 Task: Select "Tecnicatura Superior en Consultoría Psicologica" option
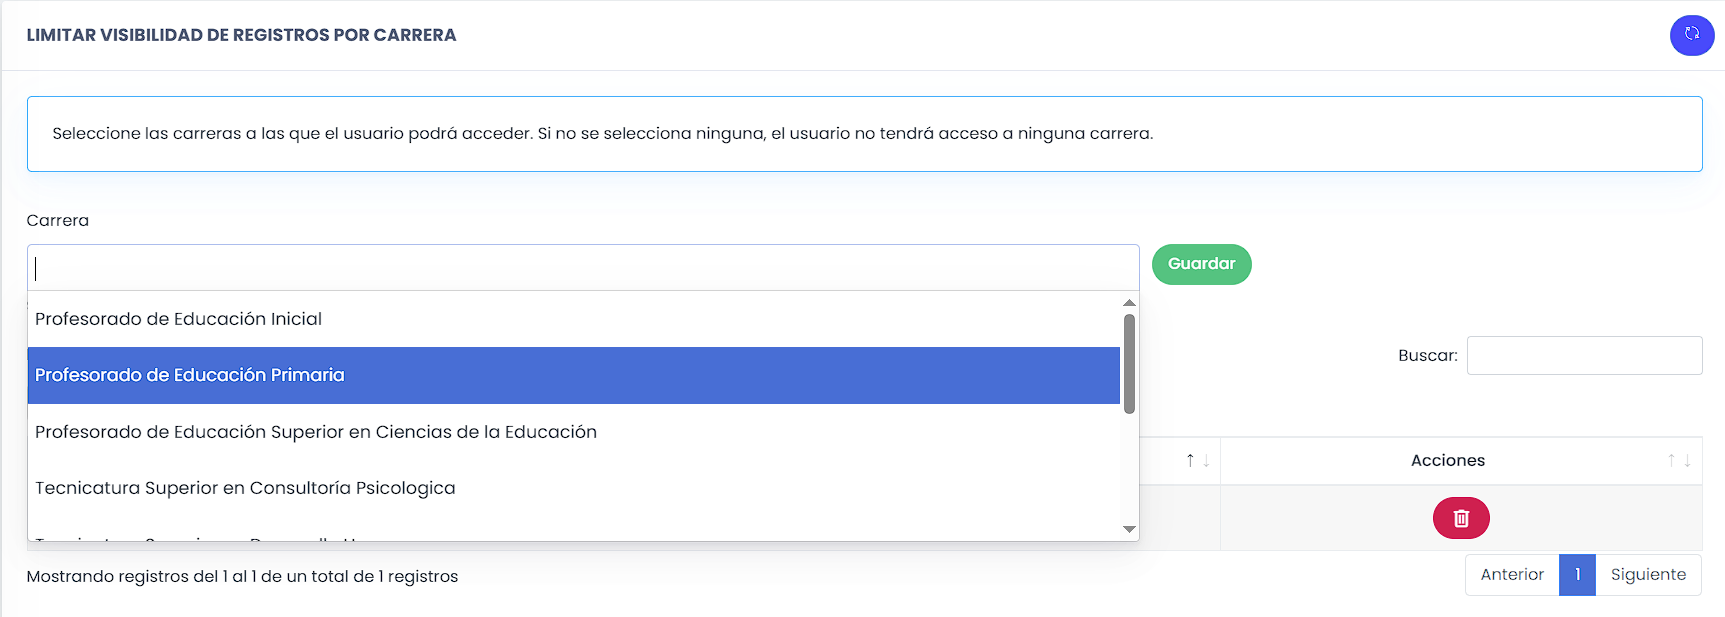pos(245,488)
